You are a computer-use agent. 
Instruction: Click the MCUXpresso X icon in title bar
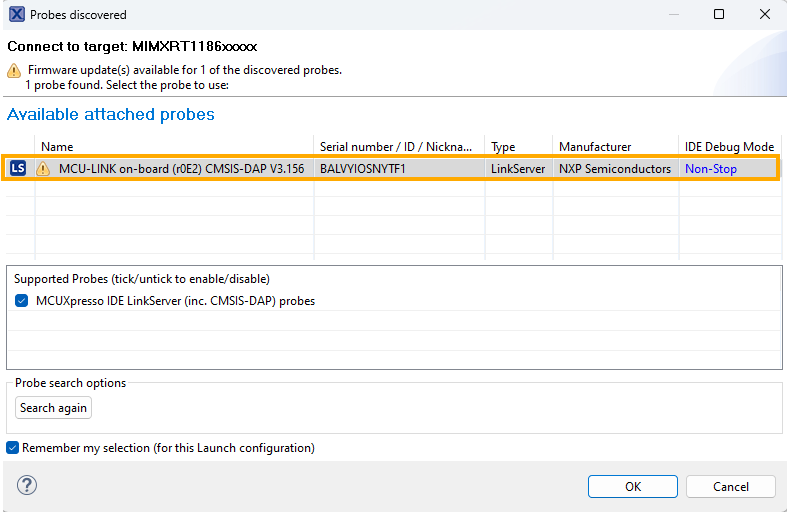point(15,15)
